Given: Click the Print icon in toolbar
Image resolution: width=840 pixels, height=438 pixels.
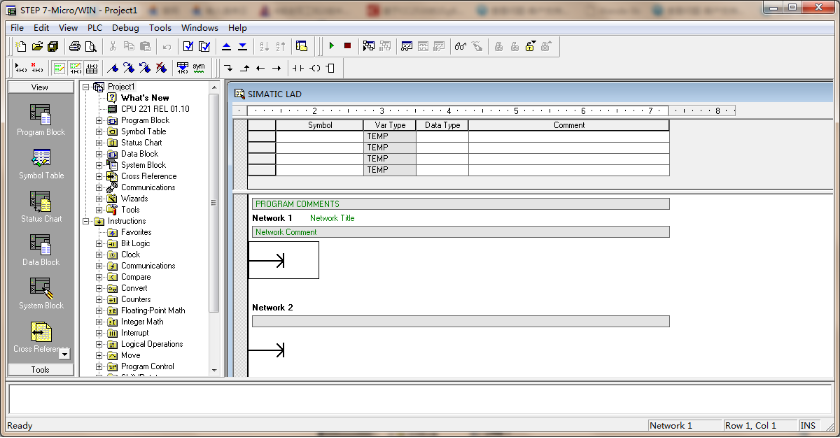Looking at the screenshot, I should [74, 46].
